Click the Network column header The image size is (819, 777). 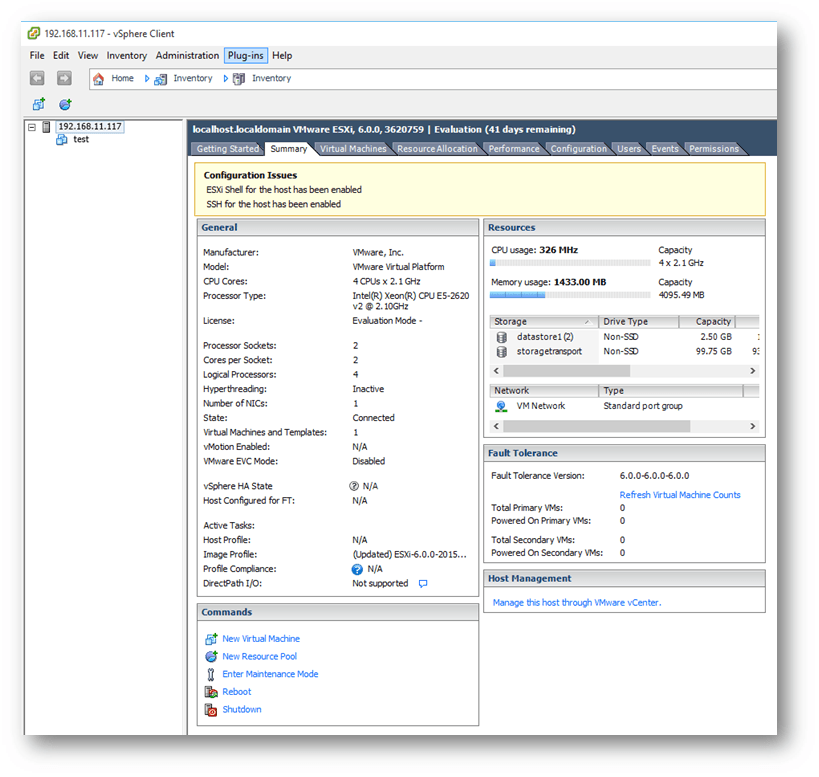544,391
